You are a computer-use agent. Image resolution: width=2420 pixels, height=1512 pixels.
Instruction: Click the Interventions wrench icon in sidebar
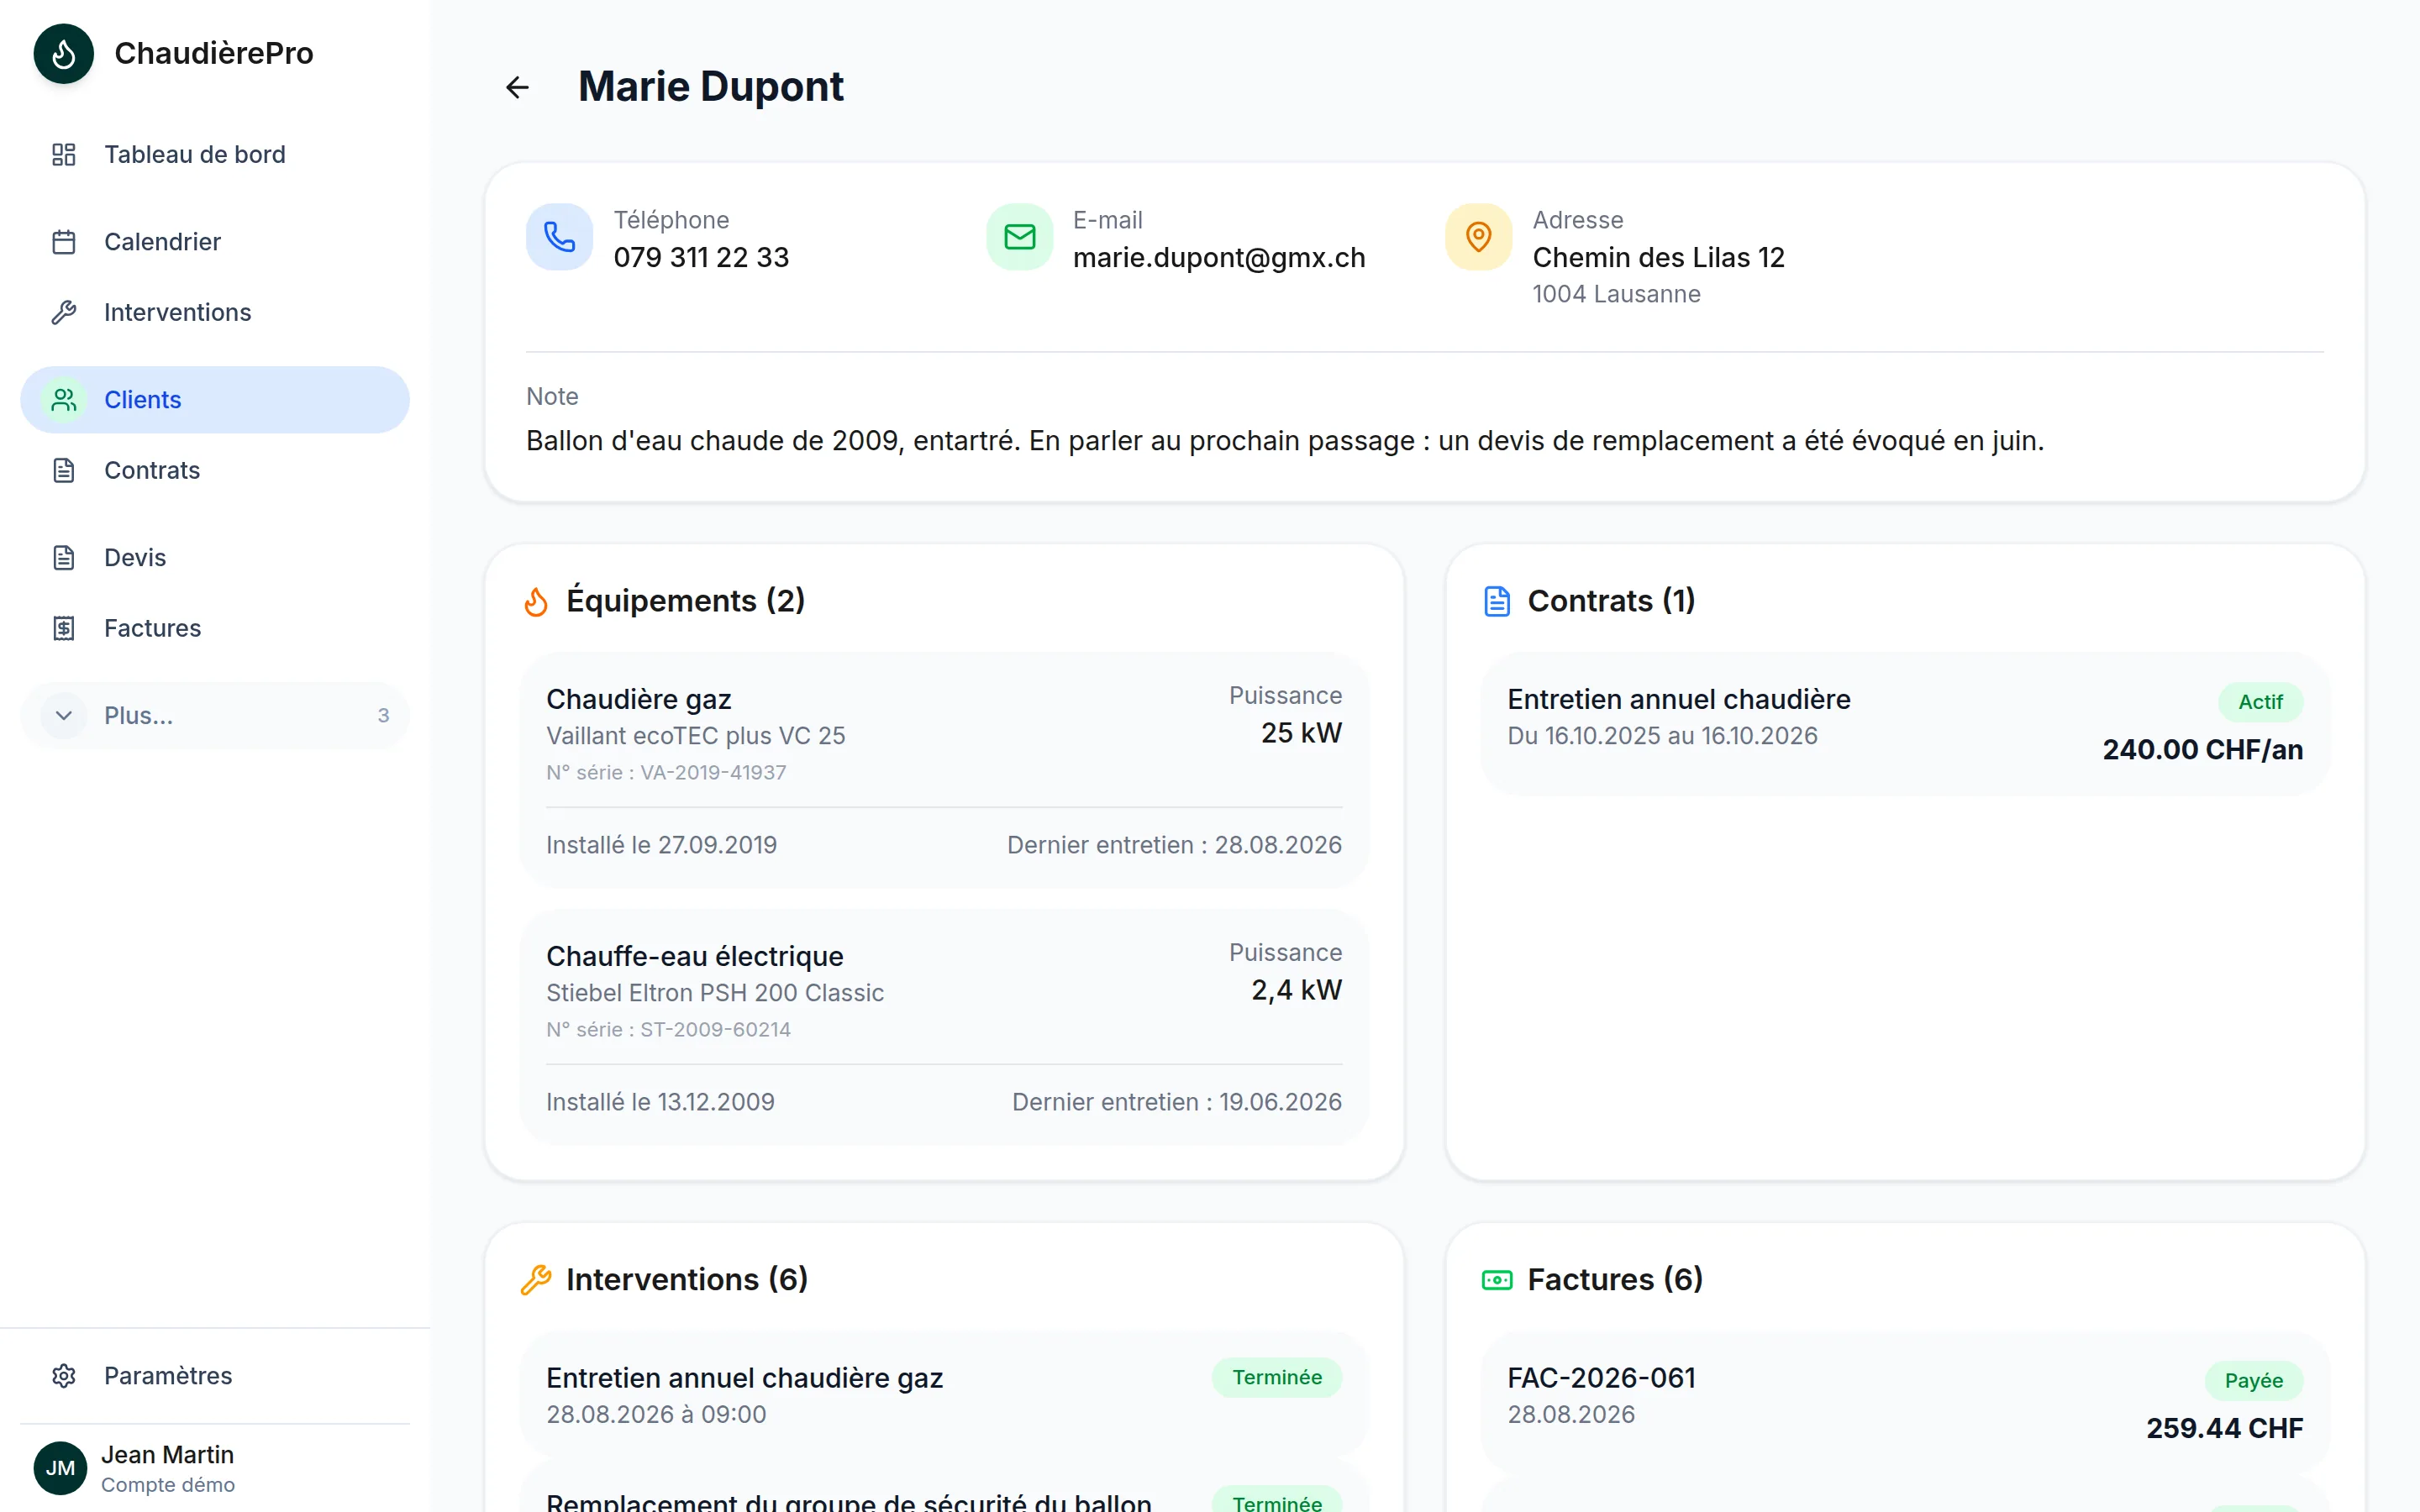[64, 312]
